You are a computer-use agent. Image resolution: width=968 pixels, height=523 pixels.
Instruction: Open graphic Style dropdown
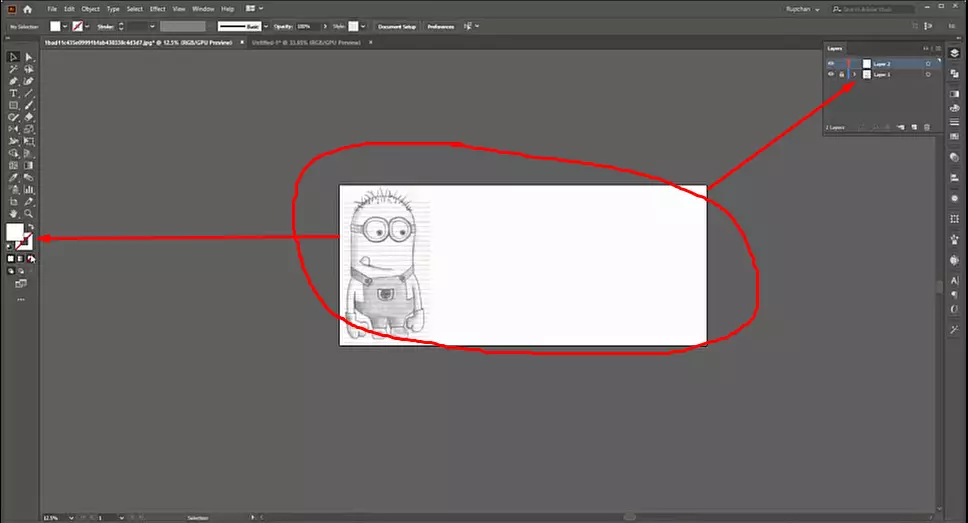pyautogui.click(x=363, y=27)
